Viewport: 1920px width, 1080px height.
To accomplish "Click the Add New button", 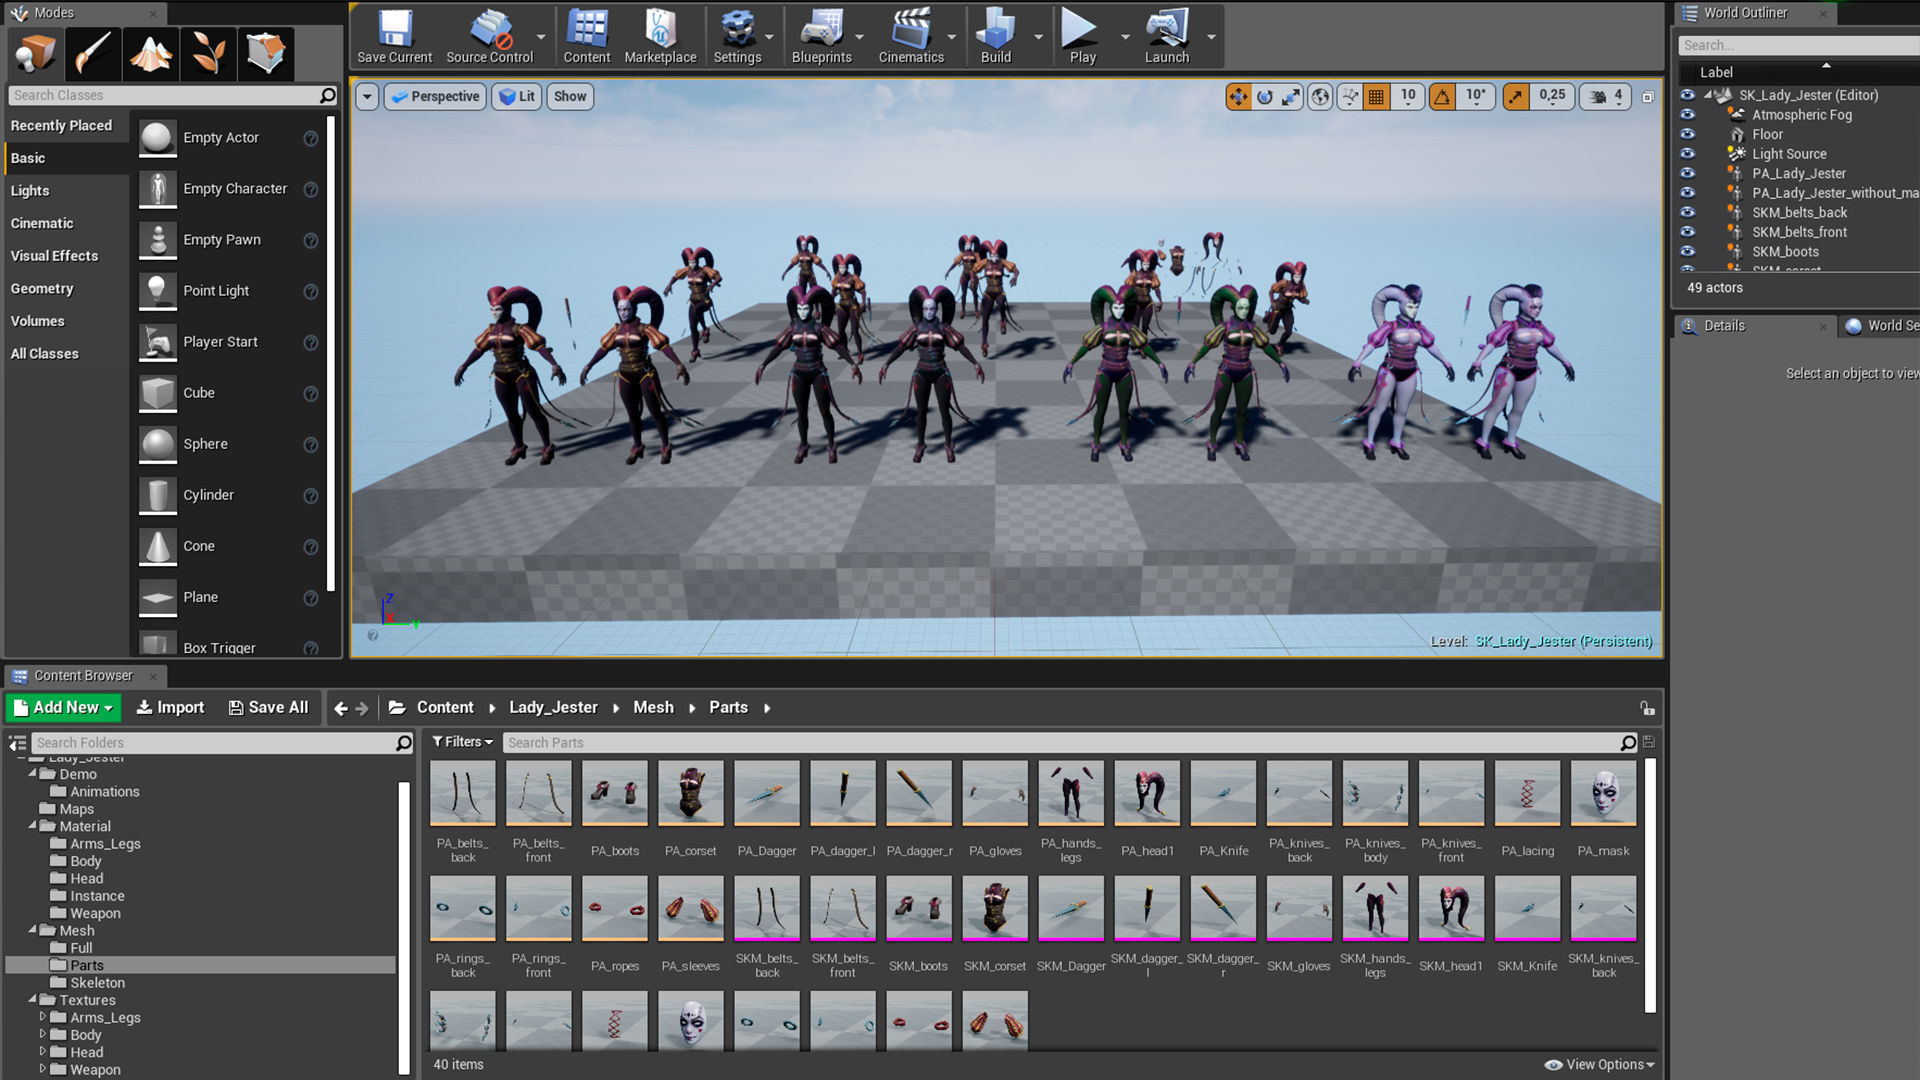I will [63, 707].
